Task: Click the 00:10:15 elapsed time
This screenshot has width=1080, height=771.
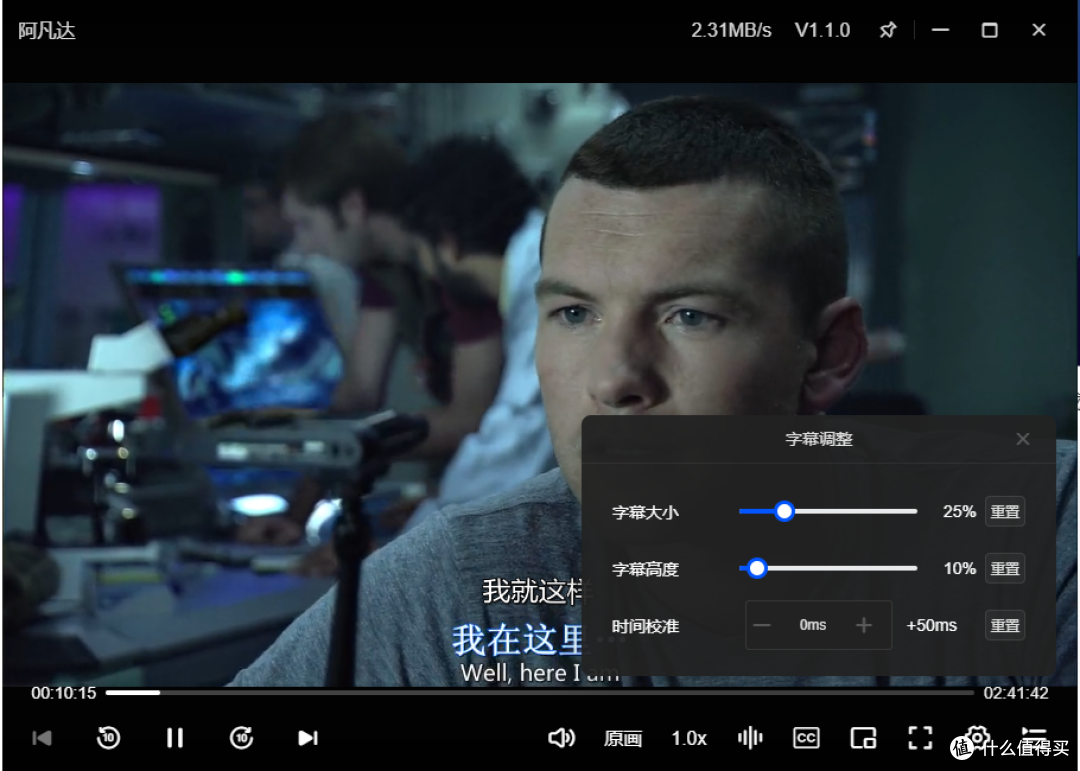Action: pyautogui.click(x=63, y=693)
